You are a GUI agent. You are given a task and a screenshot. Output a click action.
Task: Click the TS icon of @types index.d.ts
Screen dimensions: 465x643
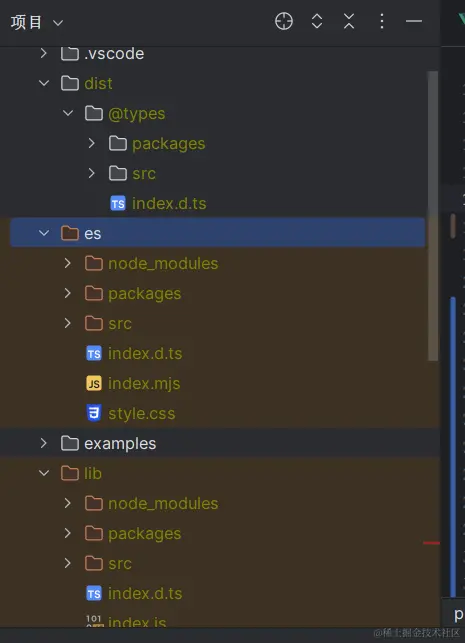(x=118, y=203)
